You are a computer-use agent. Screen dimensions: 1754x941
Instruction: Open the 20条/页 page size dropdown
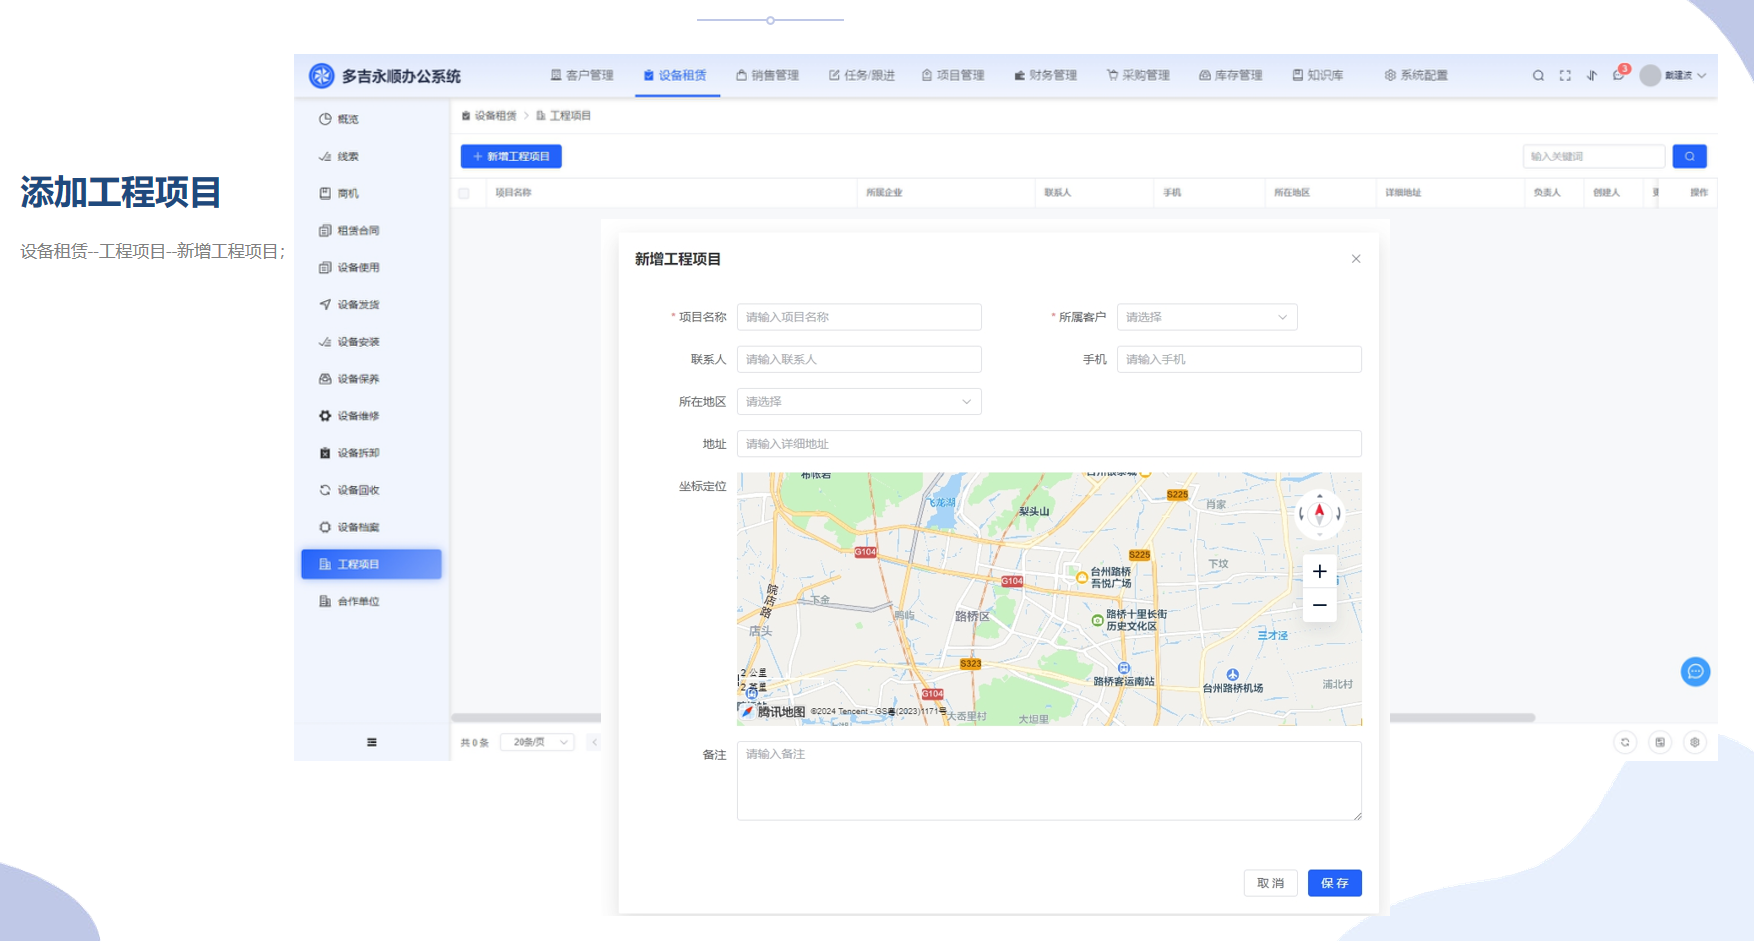538,742
